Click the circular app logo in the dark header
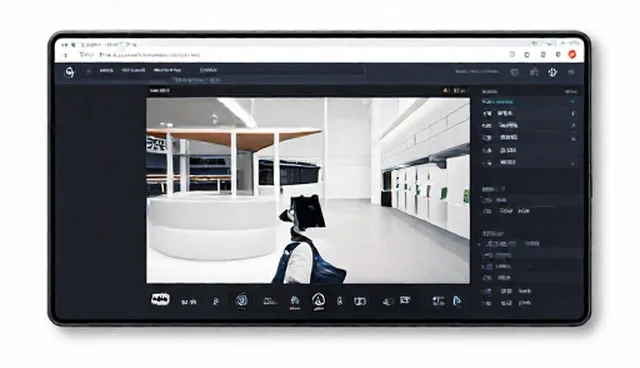The width and height of the screenshot is (640, 368). [70, 72]
